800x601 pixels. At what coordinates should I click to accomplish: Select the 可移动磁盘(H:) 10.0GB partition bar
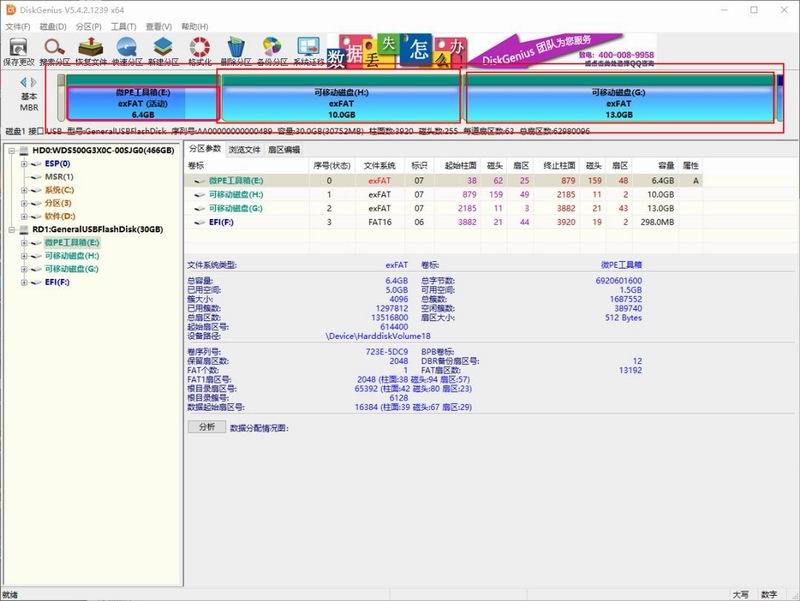(341, 104)
